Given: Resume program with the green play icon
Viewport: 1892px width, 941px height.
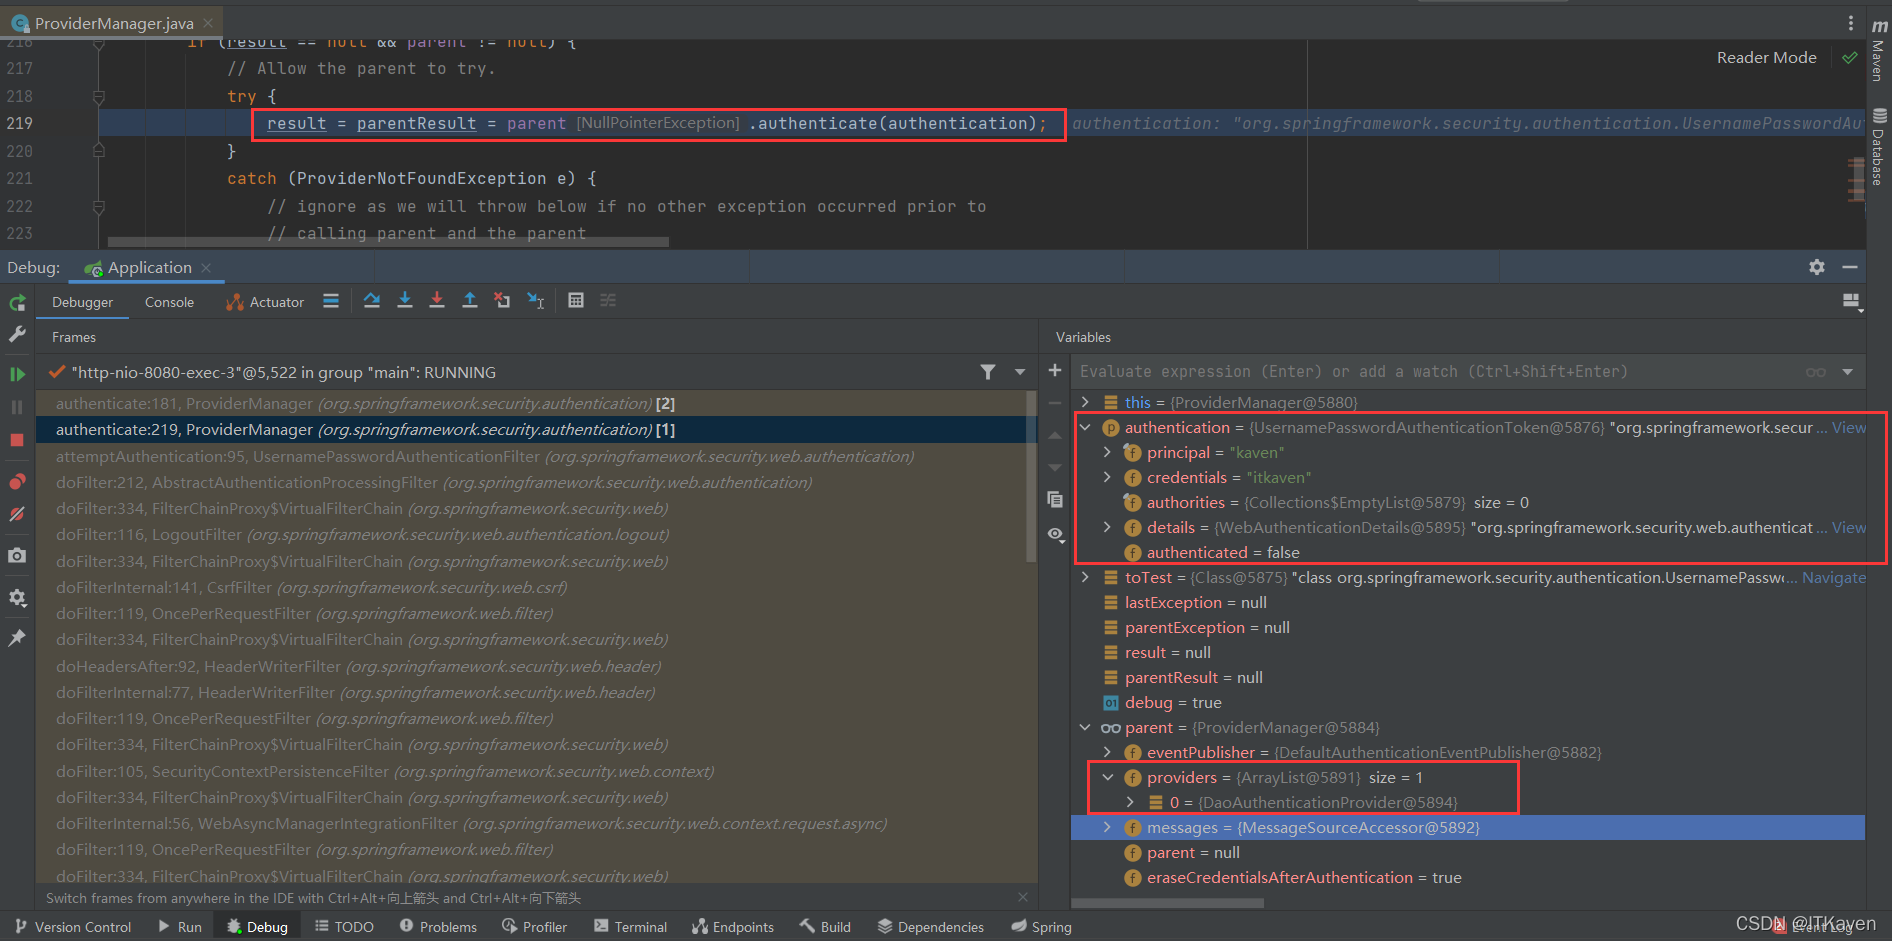Looking at the screenshot, I should coord(17,374).
